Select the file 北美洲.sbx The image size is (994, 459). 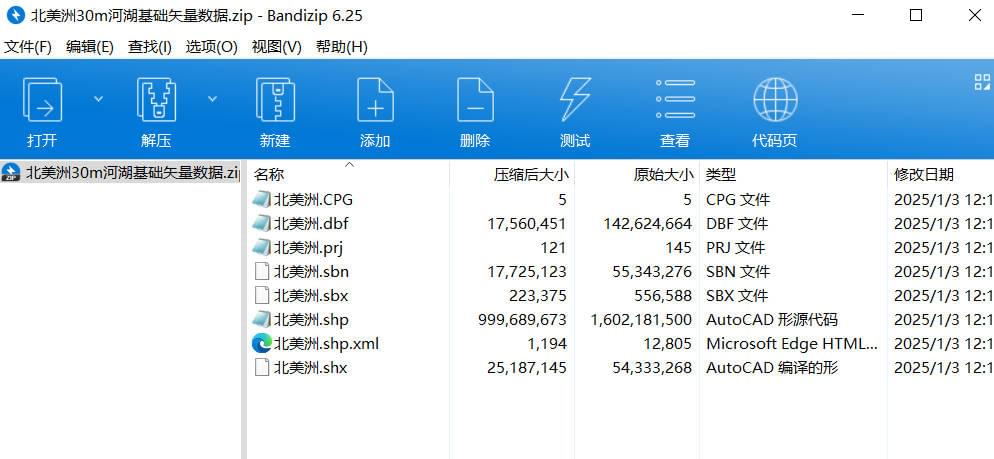point(311,296)
